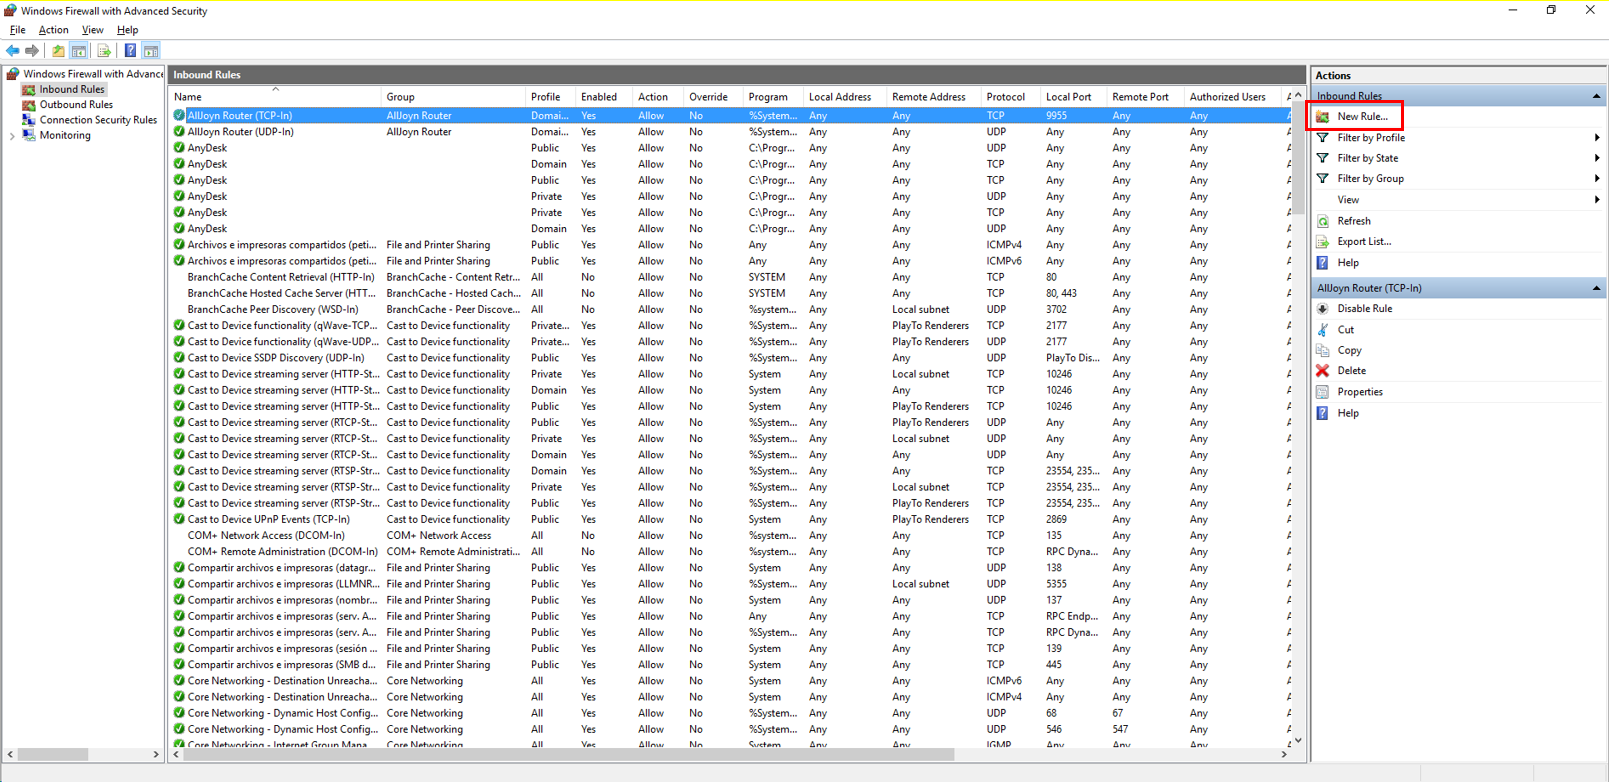Click the console tree horizontal scrollbar thumb

coord(54,755)
